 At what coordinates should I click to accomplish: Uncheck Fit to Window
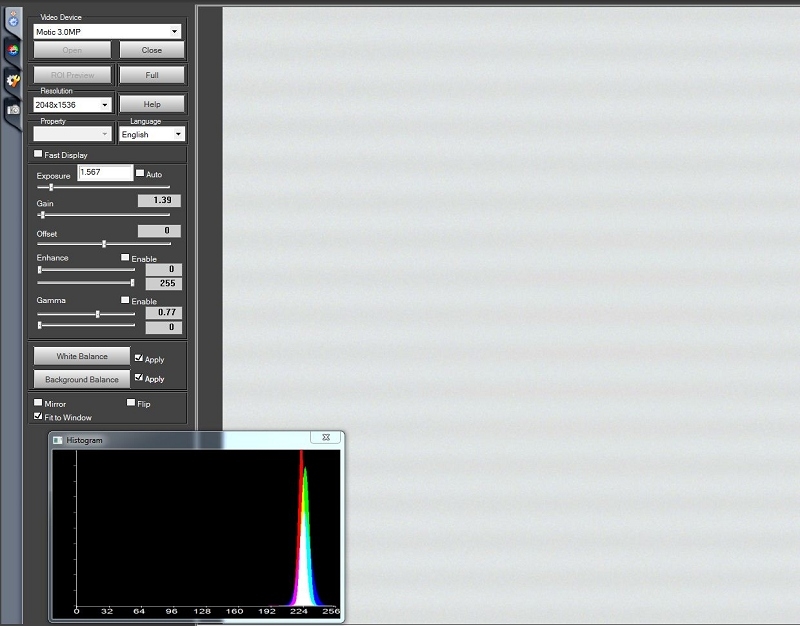(x=38, y=417)
